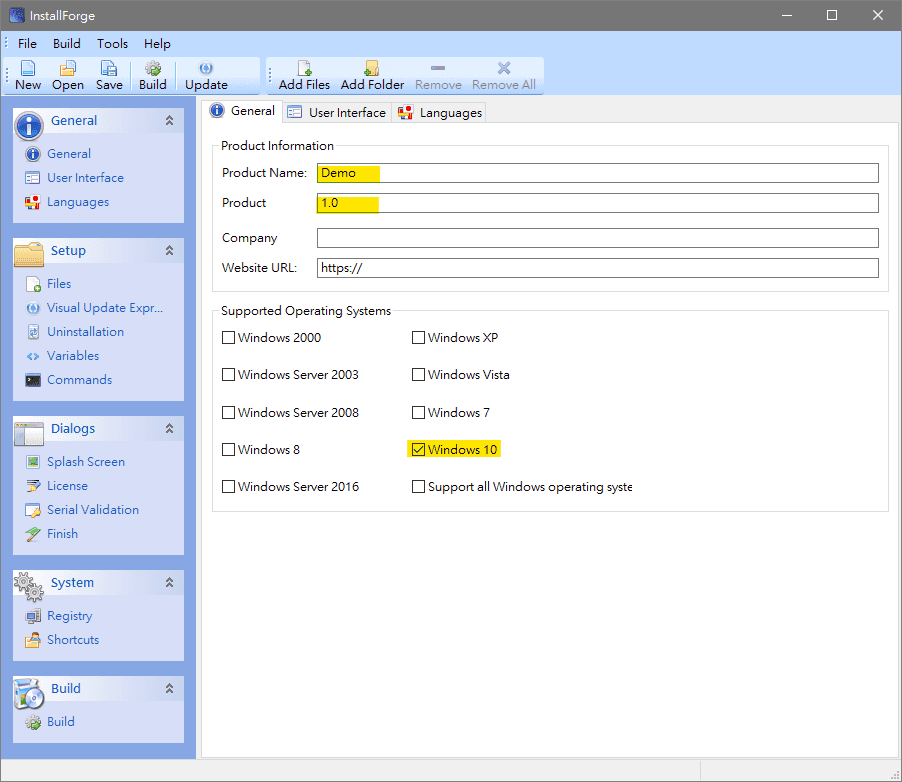
Task: Toggle the Windows 7 checkbox
Action: tap(418, 413)
